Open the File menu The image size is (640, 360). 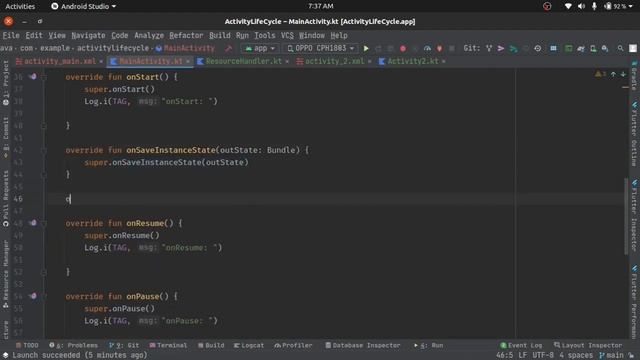click(x=11, y=36)
